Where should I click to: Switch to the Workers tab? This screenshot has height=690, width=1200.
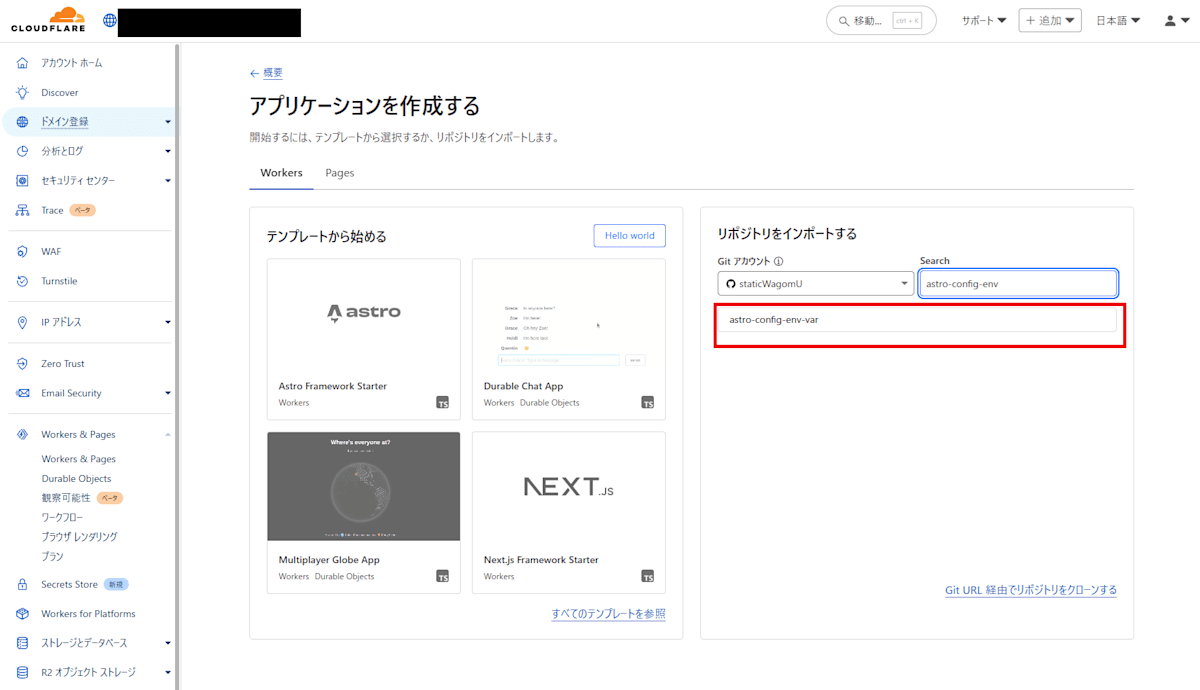click(x=281, y=173)
